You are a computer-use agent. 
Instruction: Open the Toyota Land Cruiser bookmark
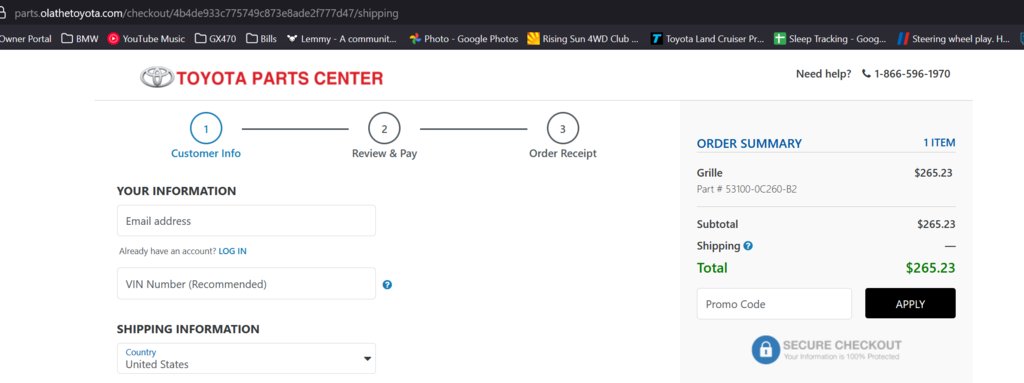coord(707,39)
